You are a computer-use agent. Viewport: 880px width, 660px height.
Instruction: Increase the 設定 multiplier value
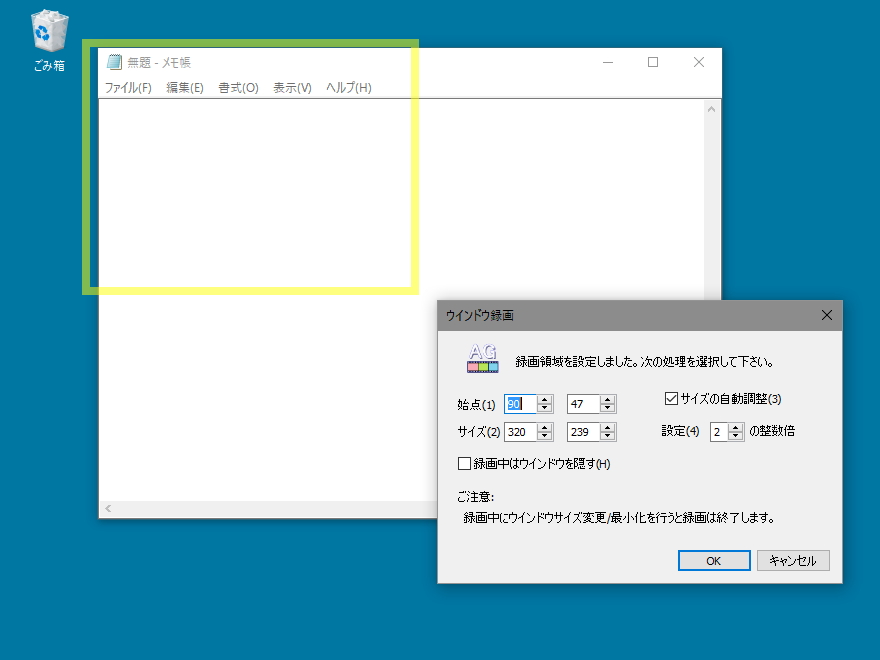[734, 427]
